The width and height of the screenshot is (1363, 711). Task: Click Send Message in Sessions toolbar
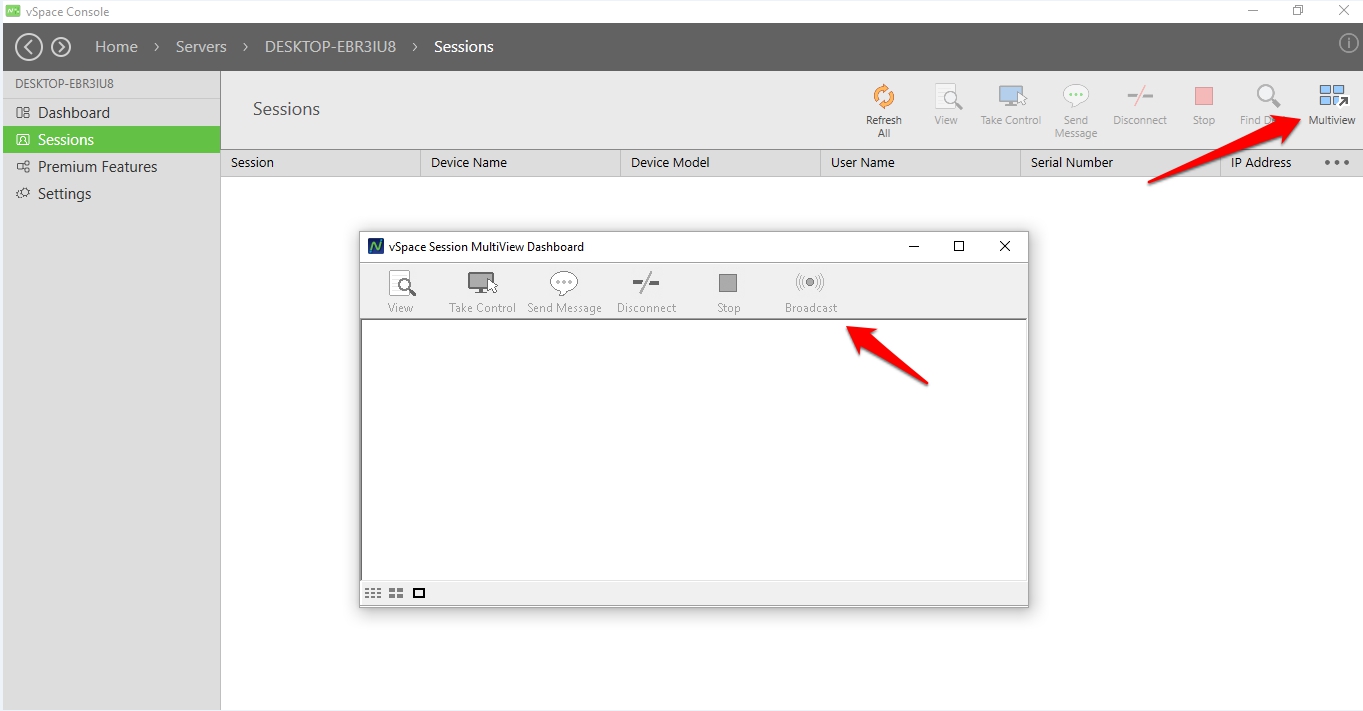pyautogui.click(x=1076, y=110)
